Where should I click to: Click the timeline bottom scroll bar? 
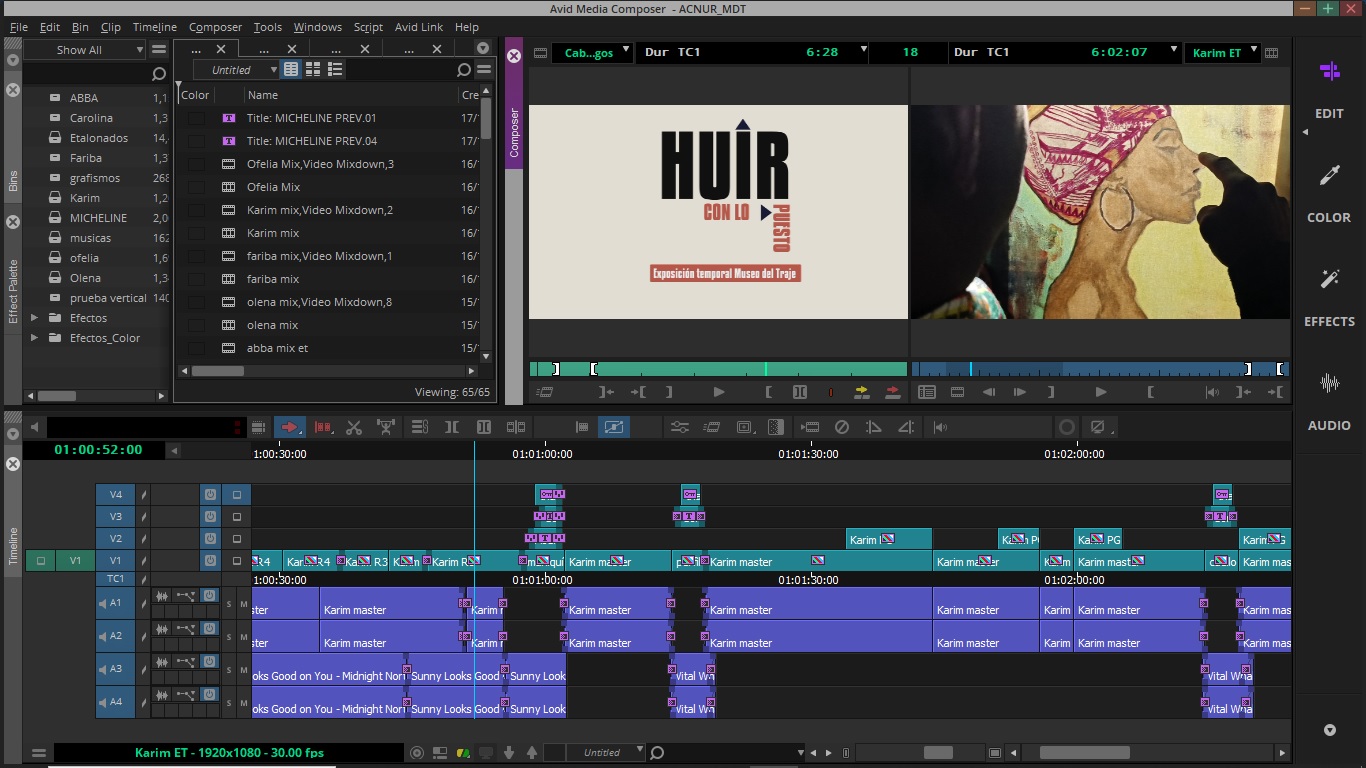tap(1084, 752)
